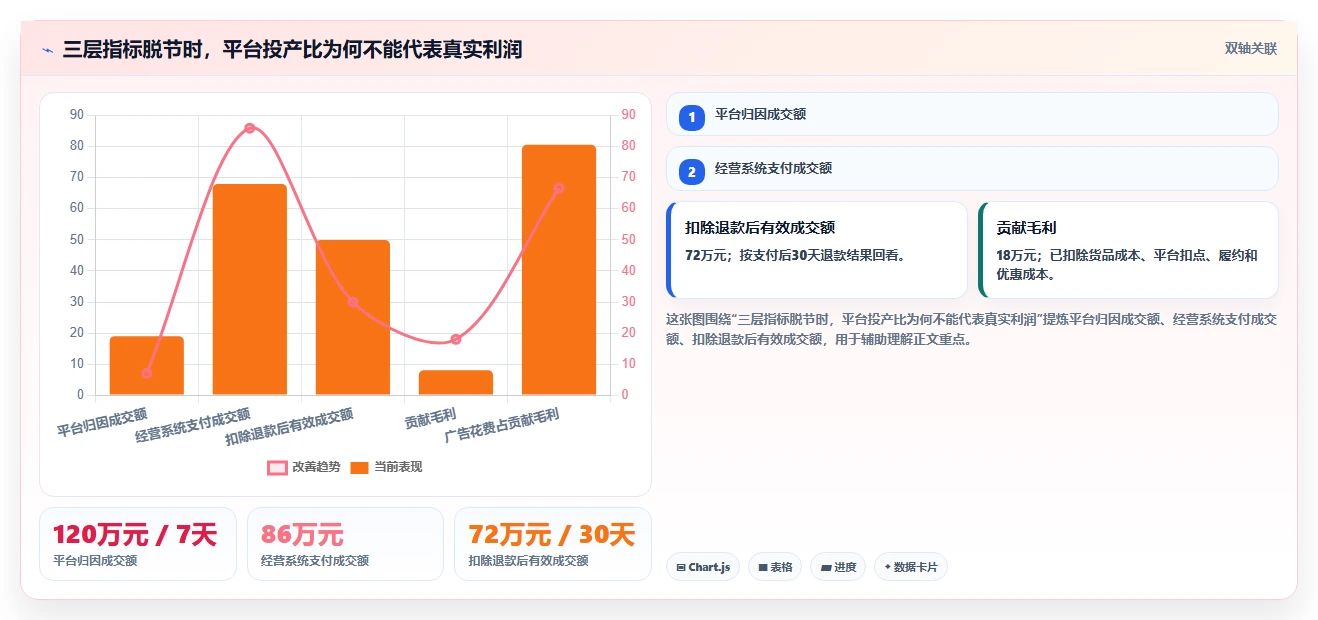Click the chart title 三层指标脱节时 heading
The image size is (1318, 620).
(x=292, y=50)
